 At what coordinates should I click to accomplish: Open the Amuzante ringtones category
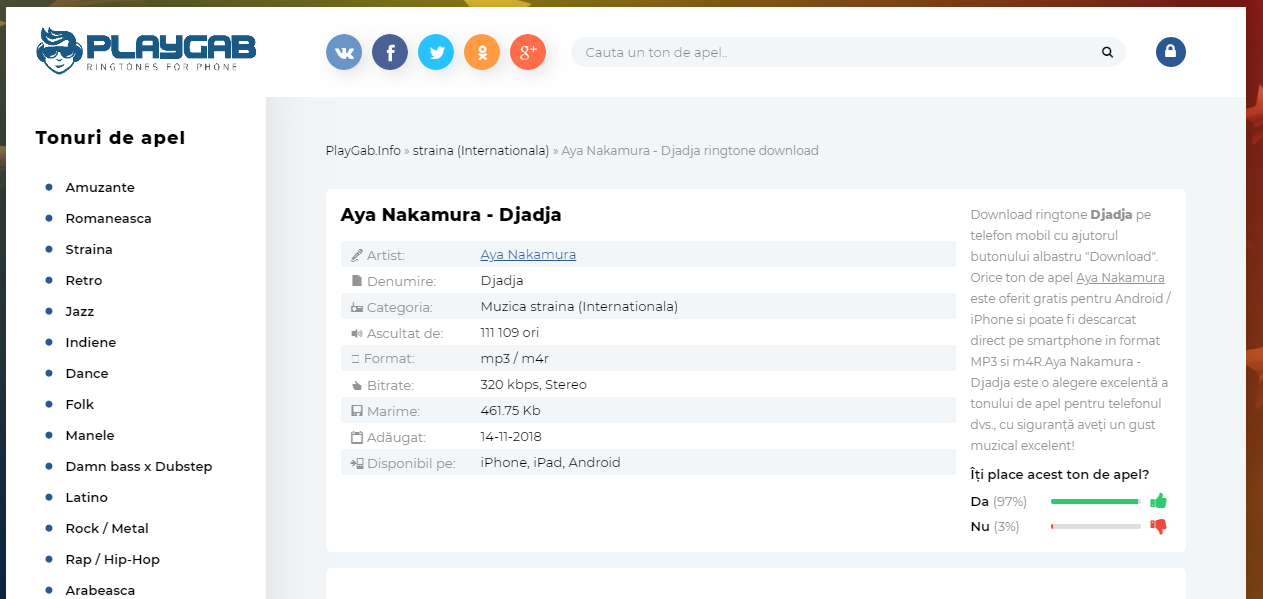100,187
